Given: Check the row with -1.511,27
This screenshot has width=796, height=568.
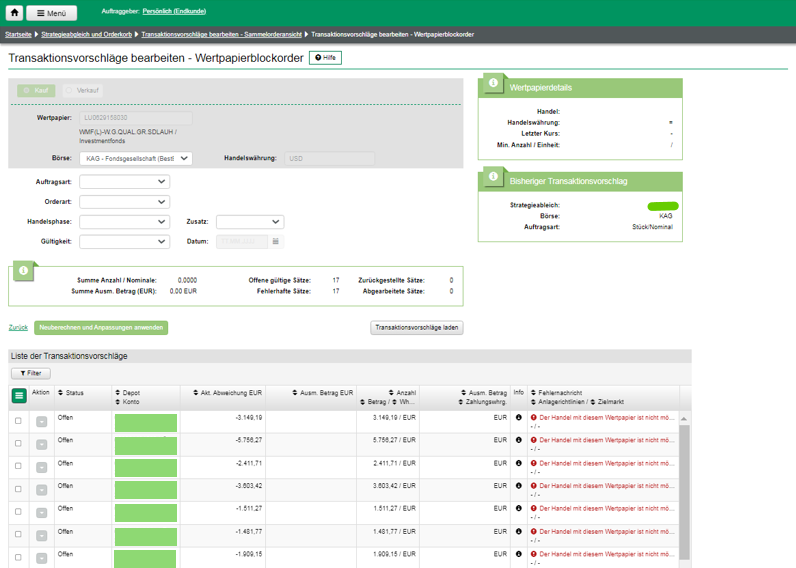Looking at the screenshot, I should point(18,512).
